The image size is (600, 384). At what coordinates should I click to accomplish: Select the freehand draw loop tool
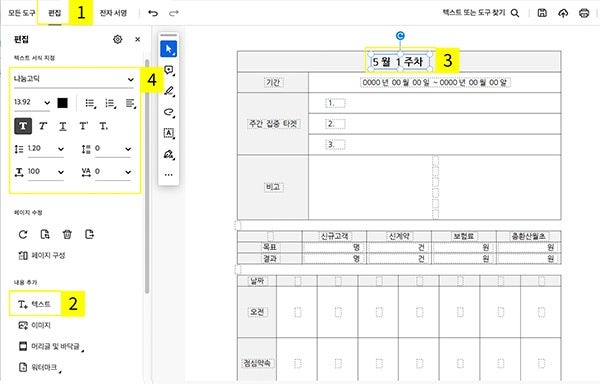[169, 112]
